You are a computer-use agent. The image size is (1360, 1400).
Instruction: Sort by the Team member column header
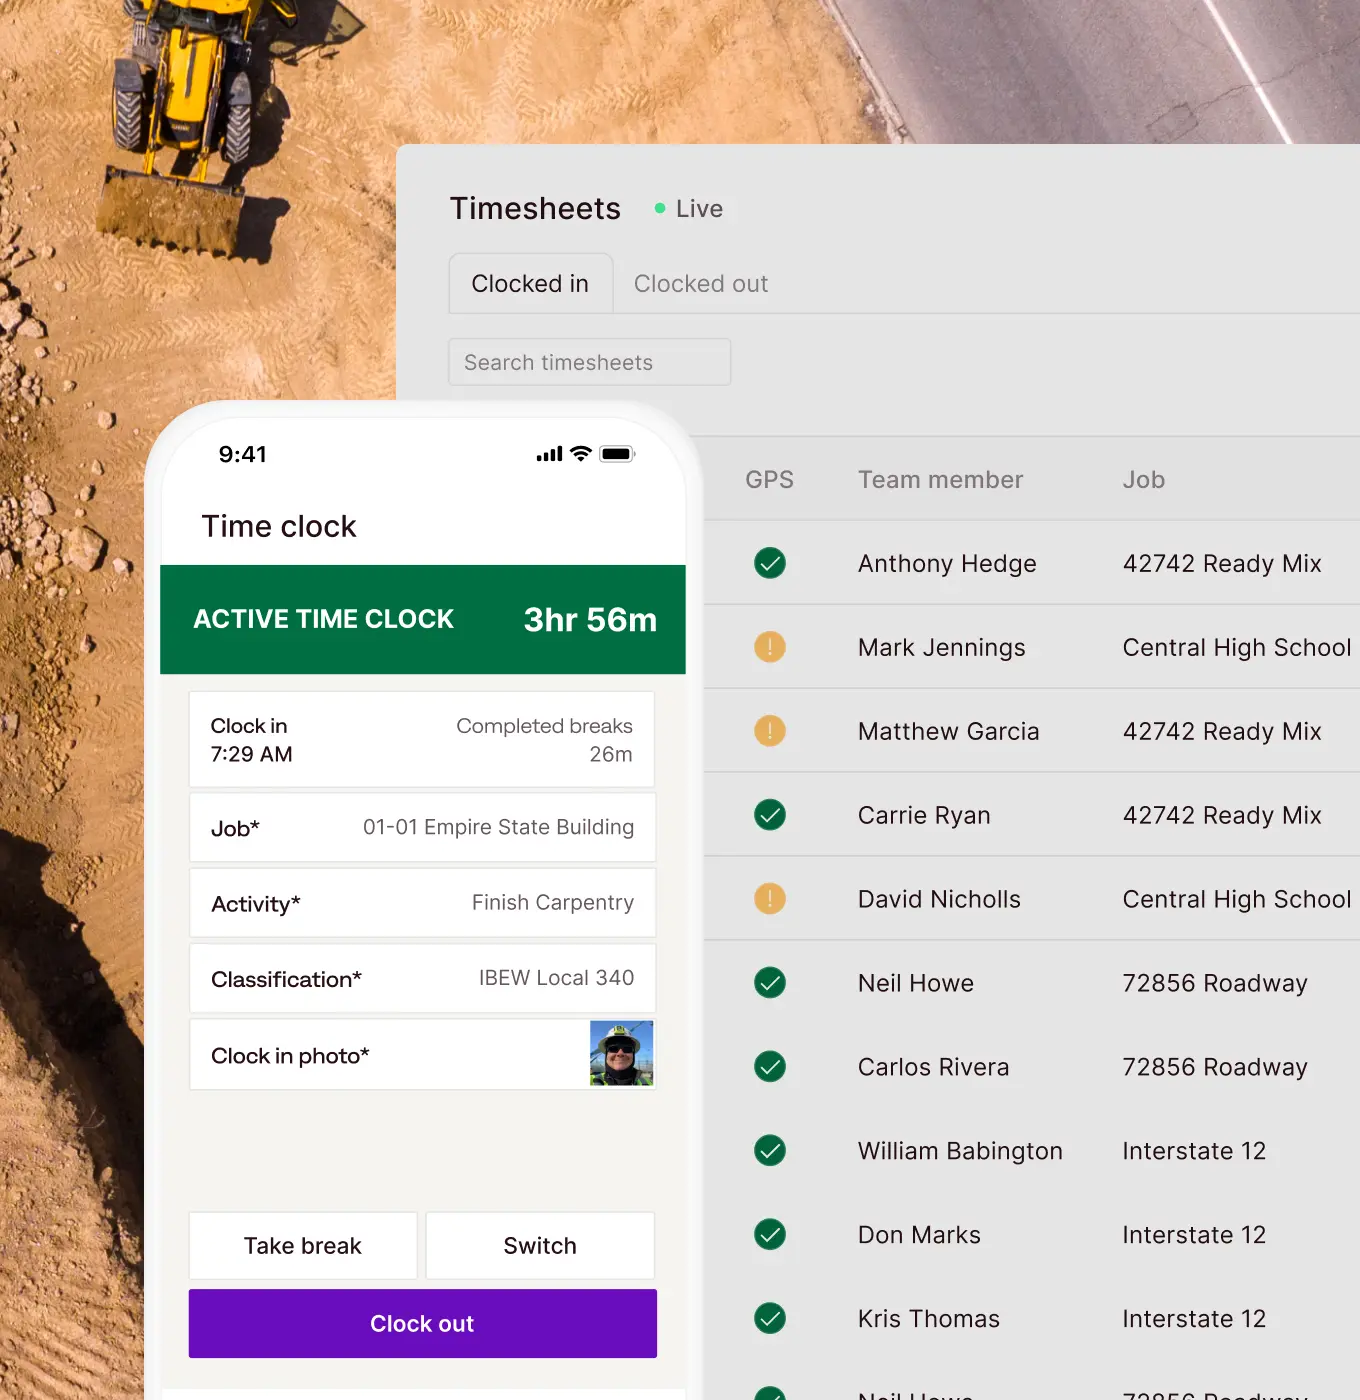click(941, 480)
